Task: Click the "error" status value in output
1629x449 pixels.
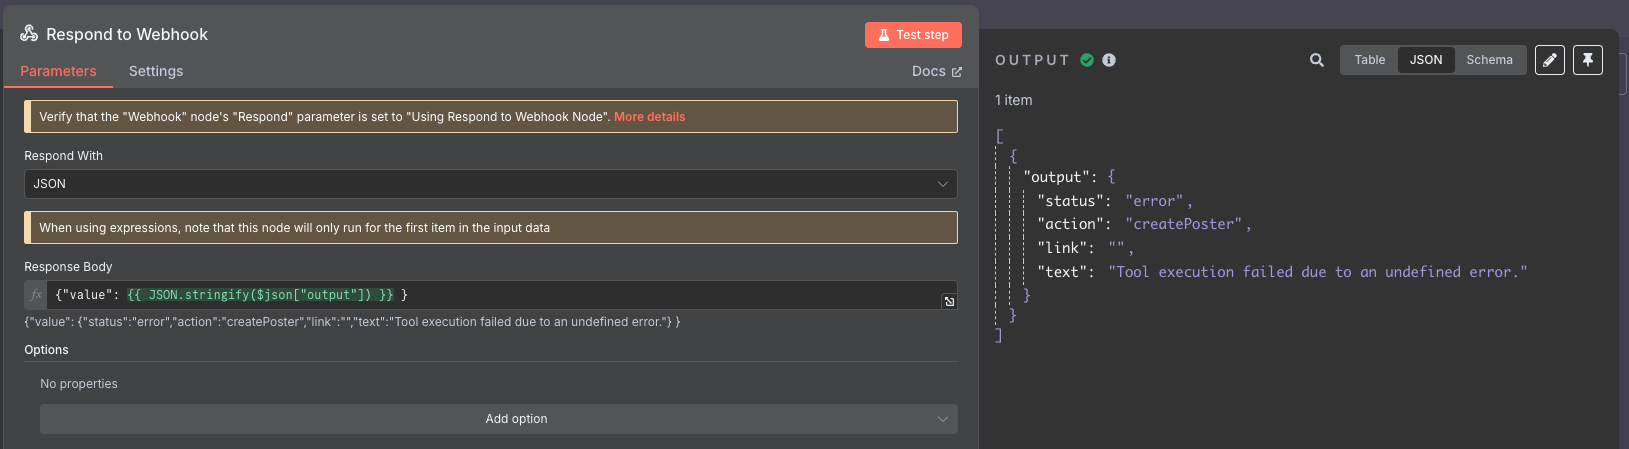Action: coord(1154,201)
